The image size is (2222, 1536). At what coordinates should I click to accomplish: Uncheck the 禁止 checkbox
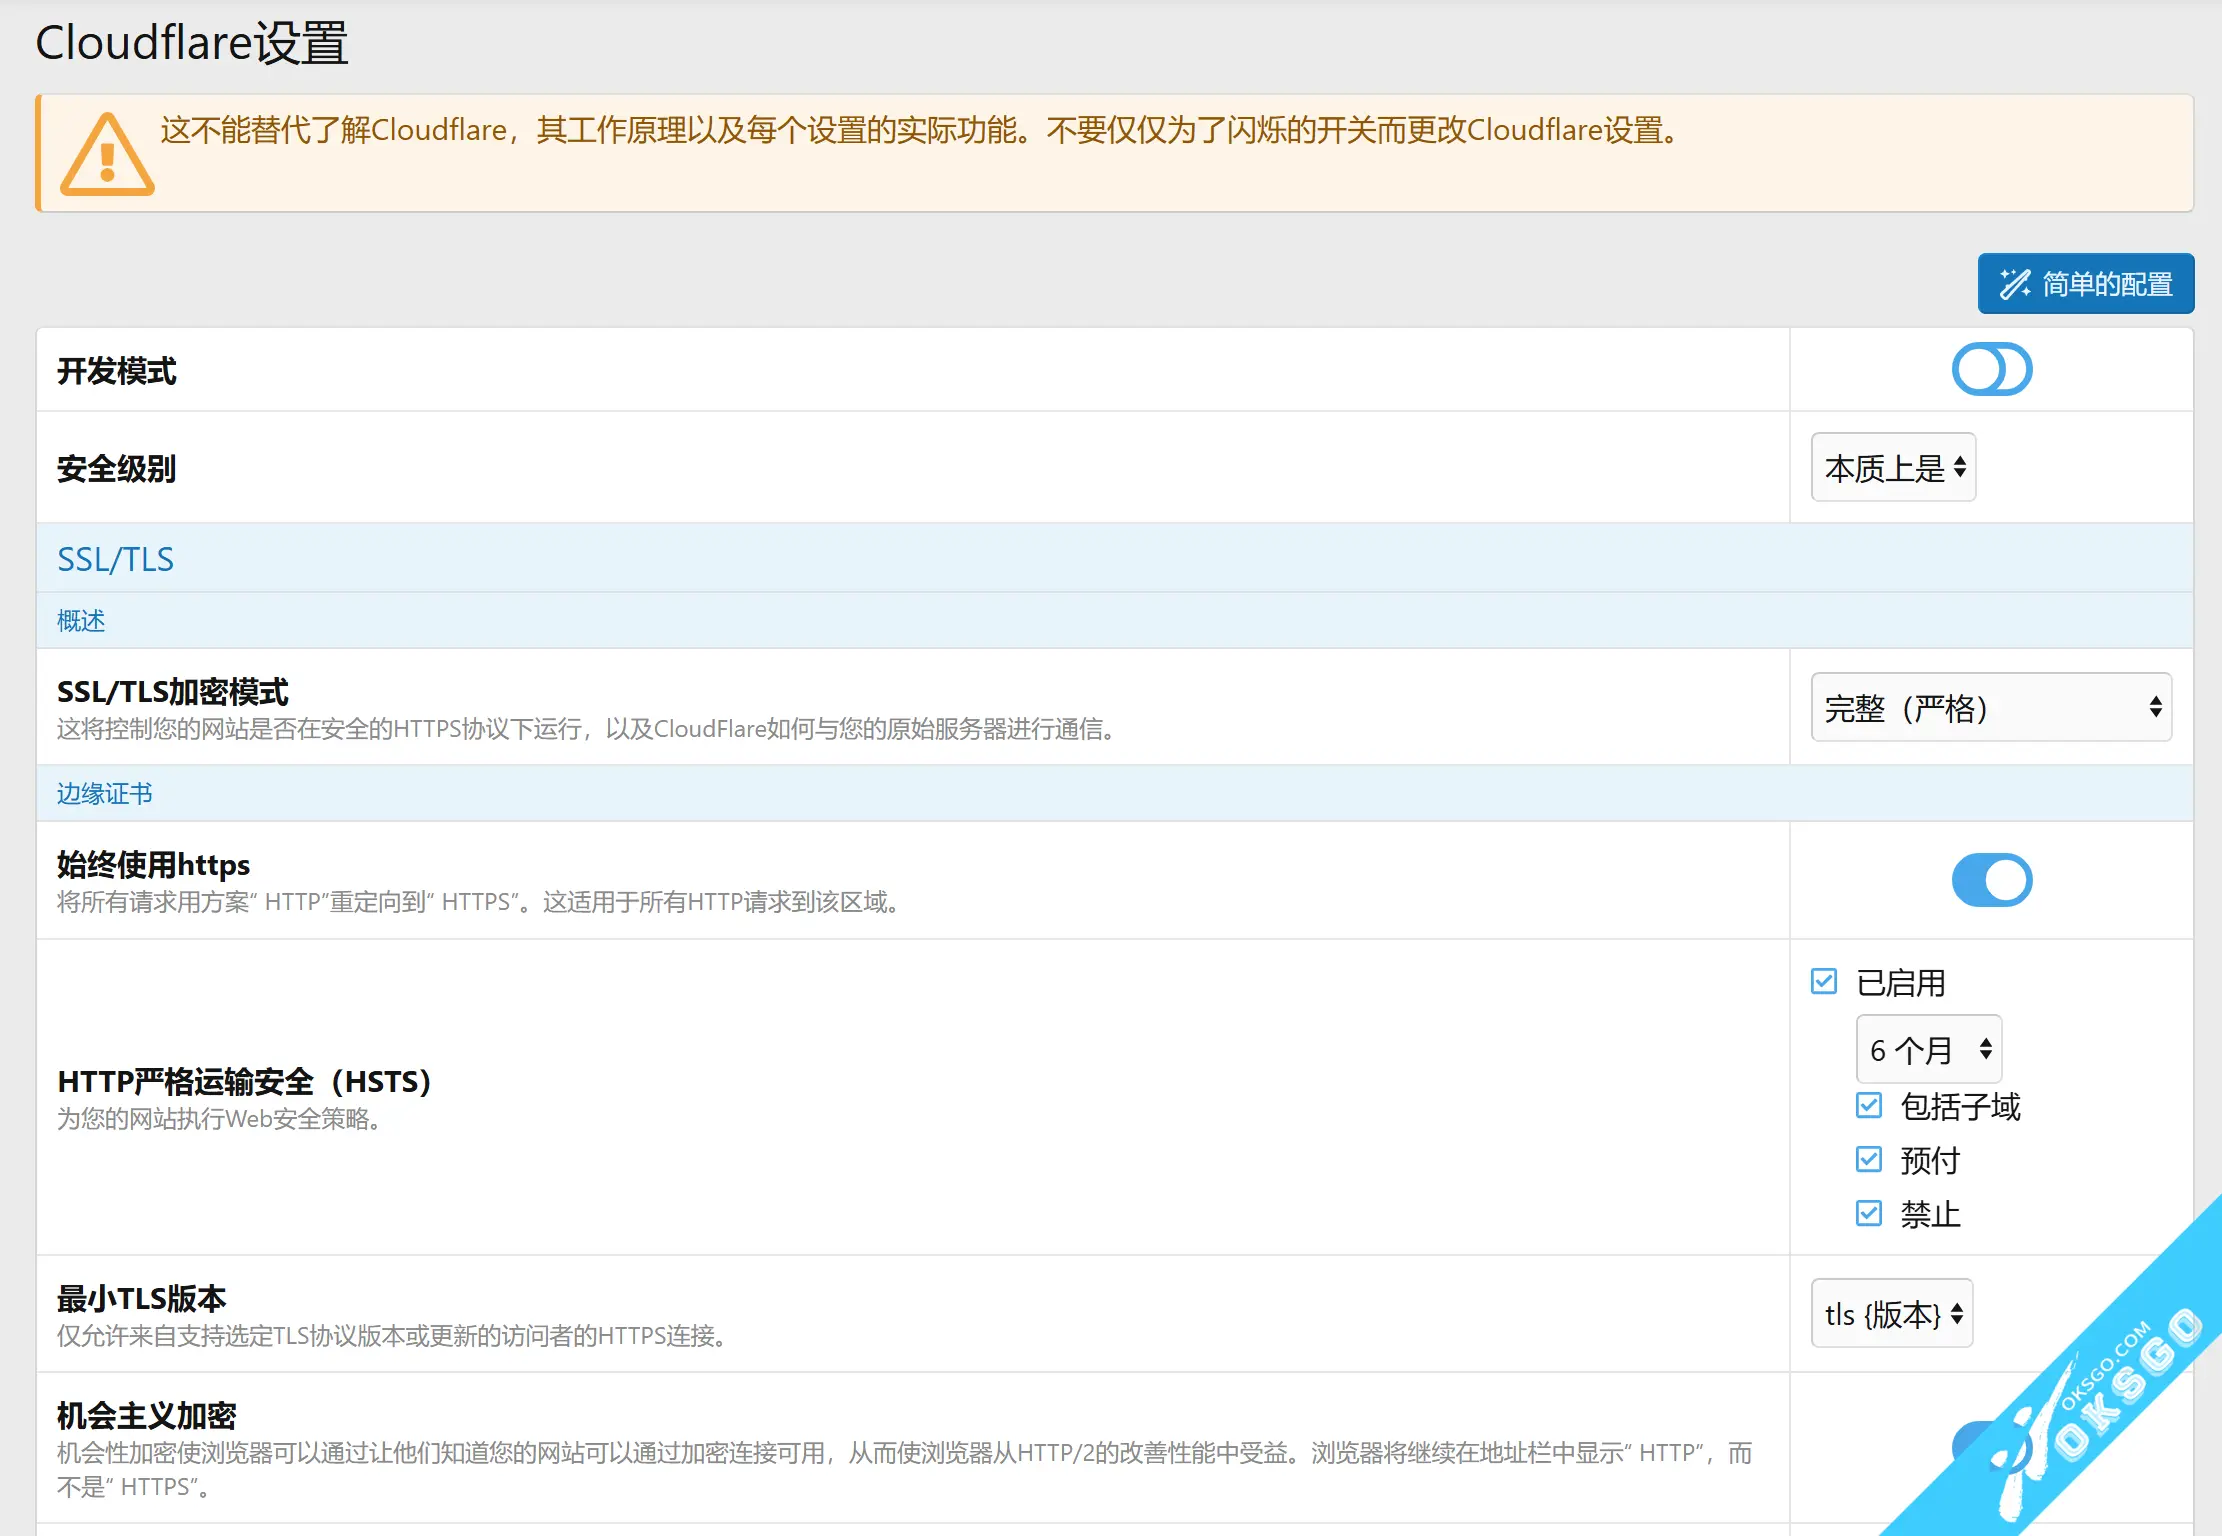pyautogui.click(x=1868, y=1214)
